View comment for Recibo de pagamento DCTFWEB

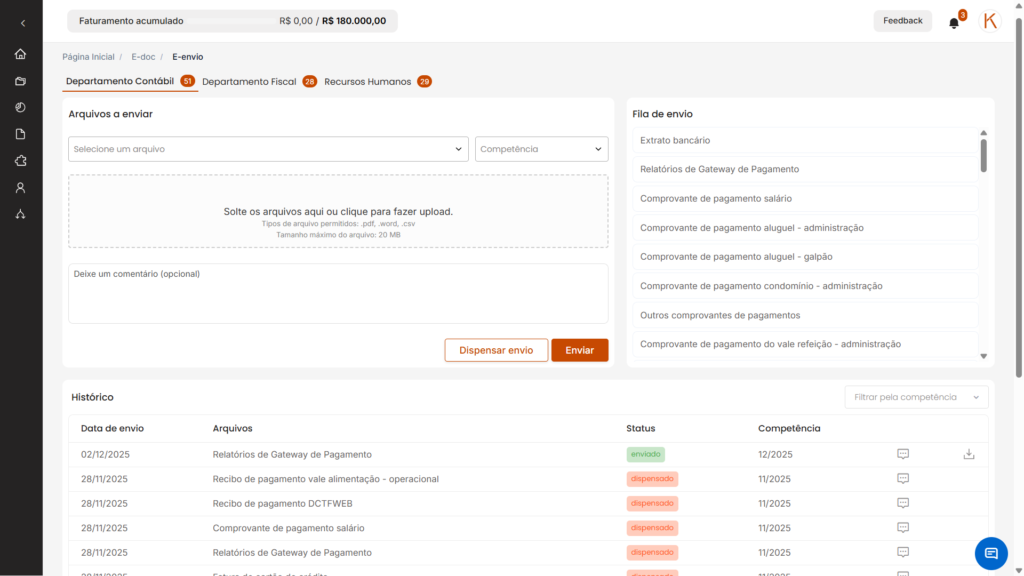[x=903, y=503]
